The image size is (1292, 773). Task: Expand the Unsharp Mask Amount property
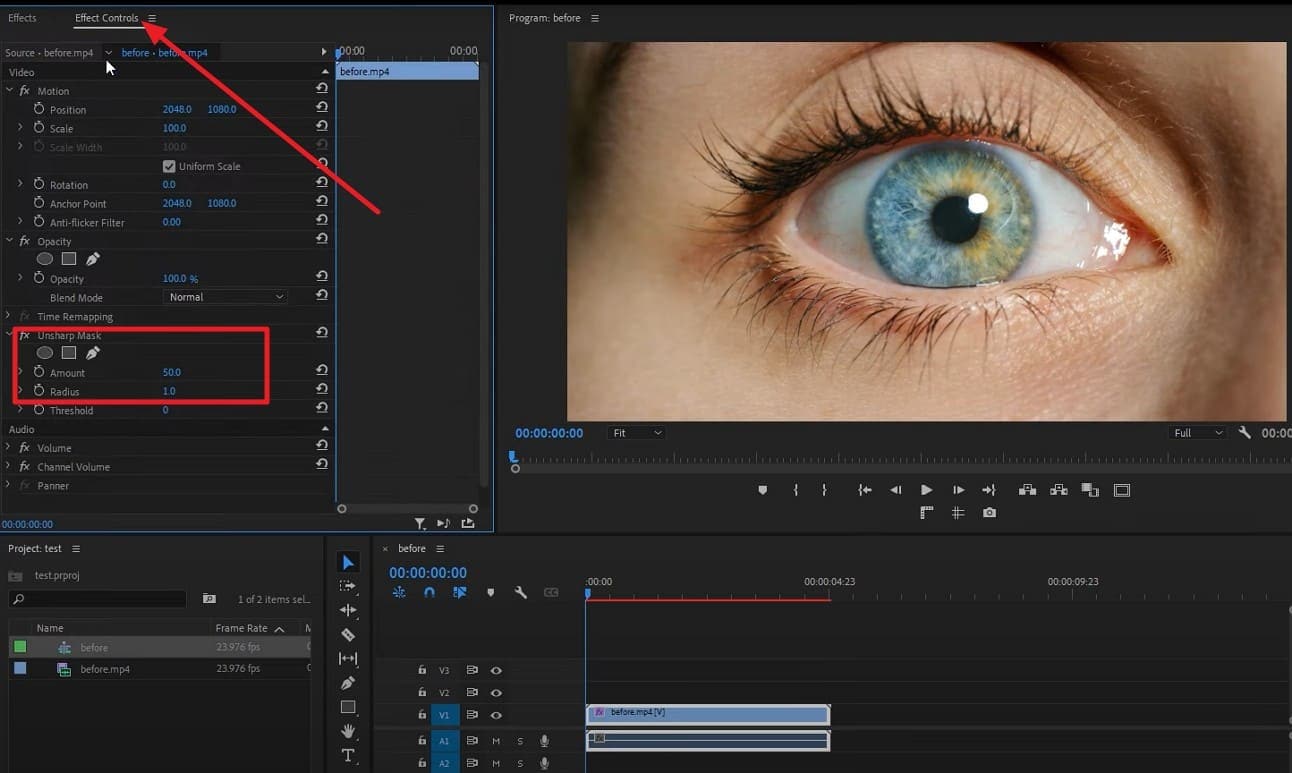click(20, 371)
